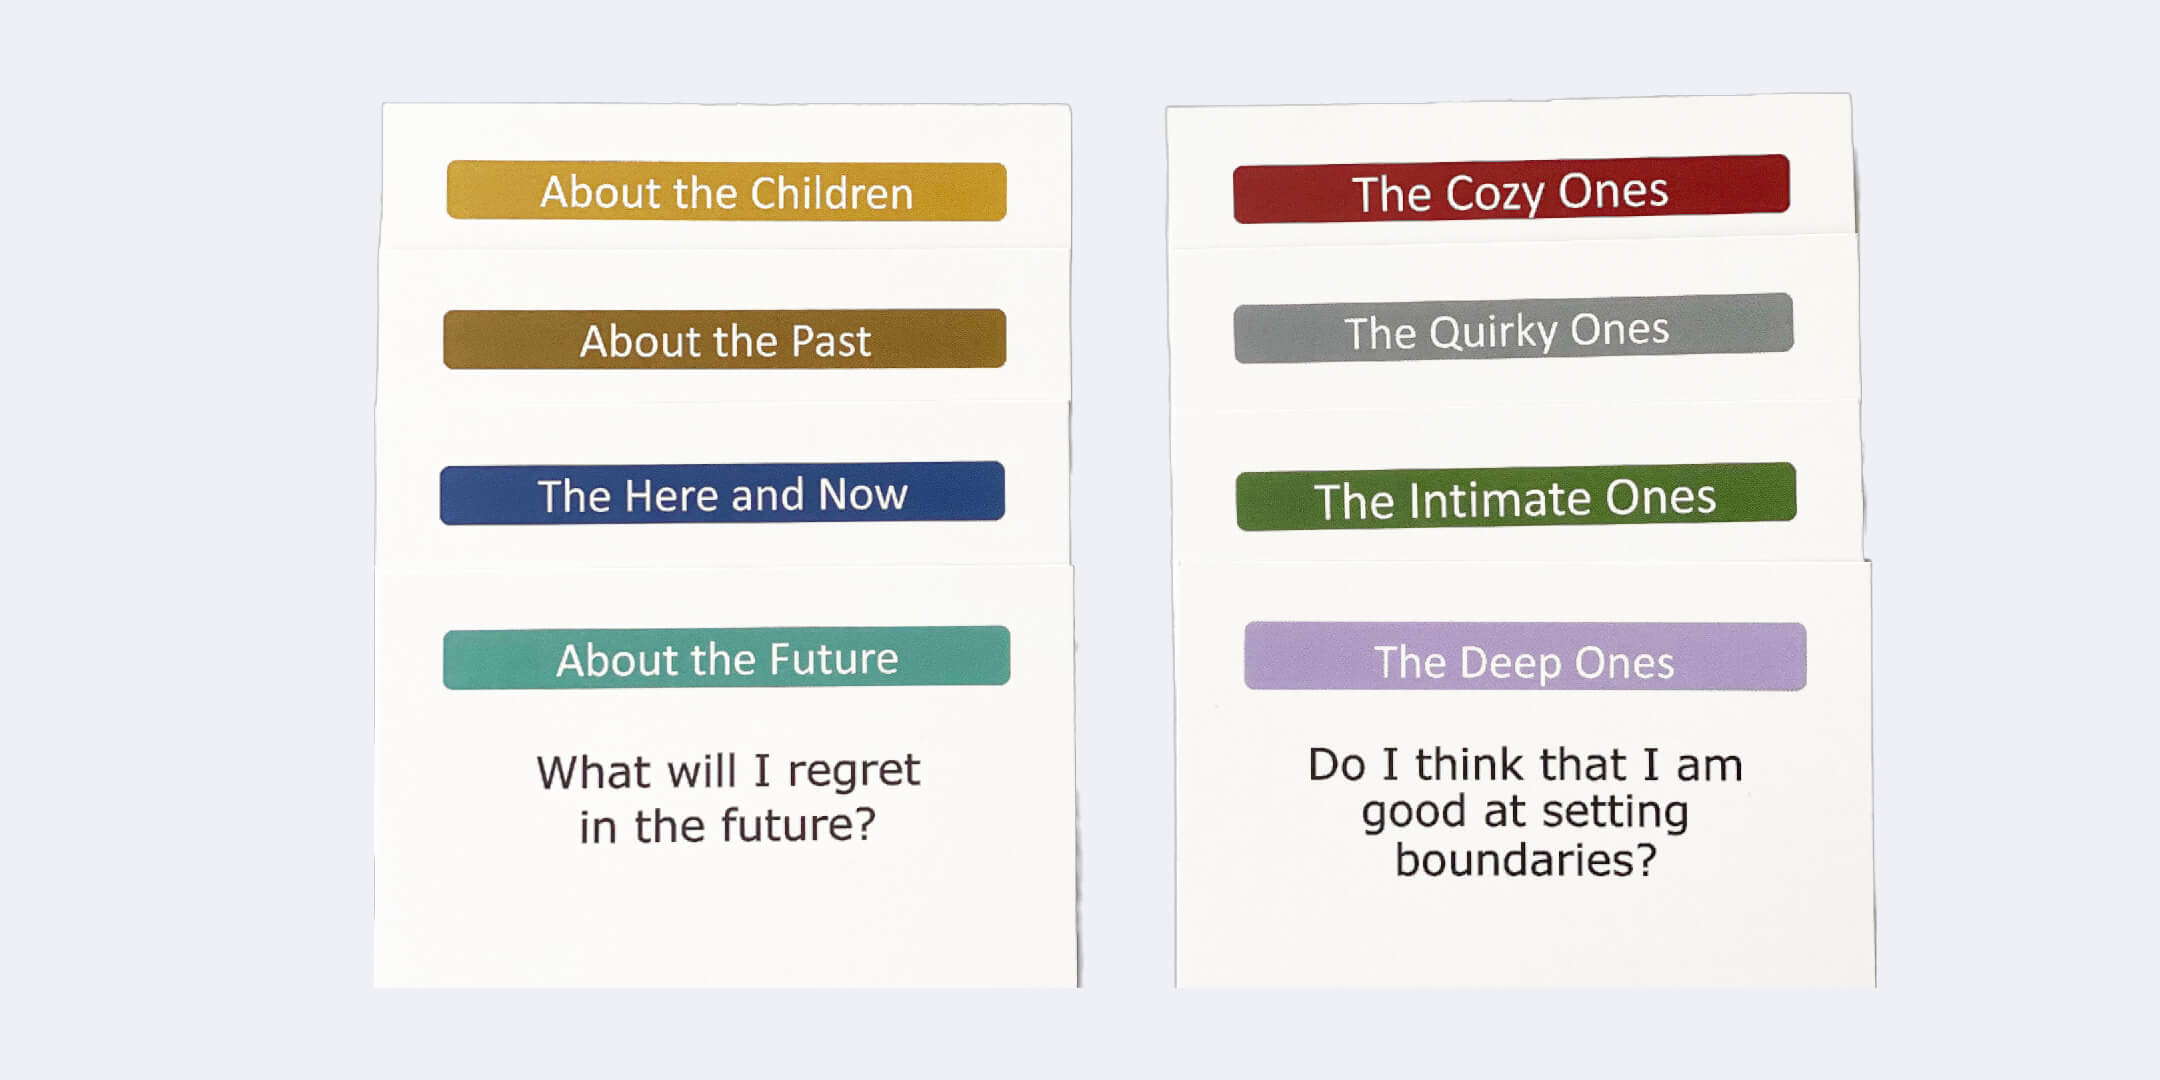Choose the purple Deep Ones label

pyautogui.click(x=1524, y=658)
